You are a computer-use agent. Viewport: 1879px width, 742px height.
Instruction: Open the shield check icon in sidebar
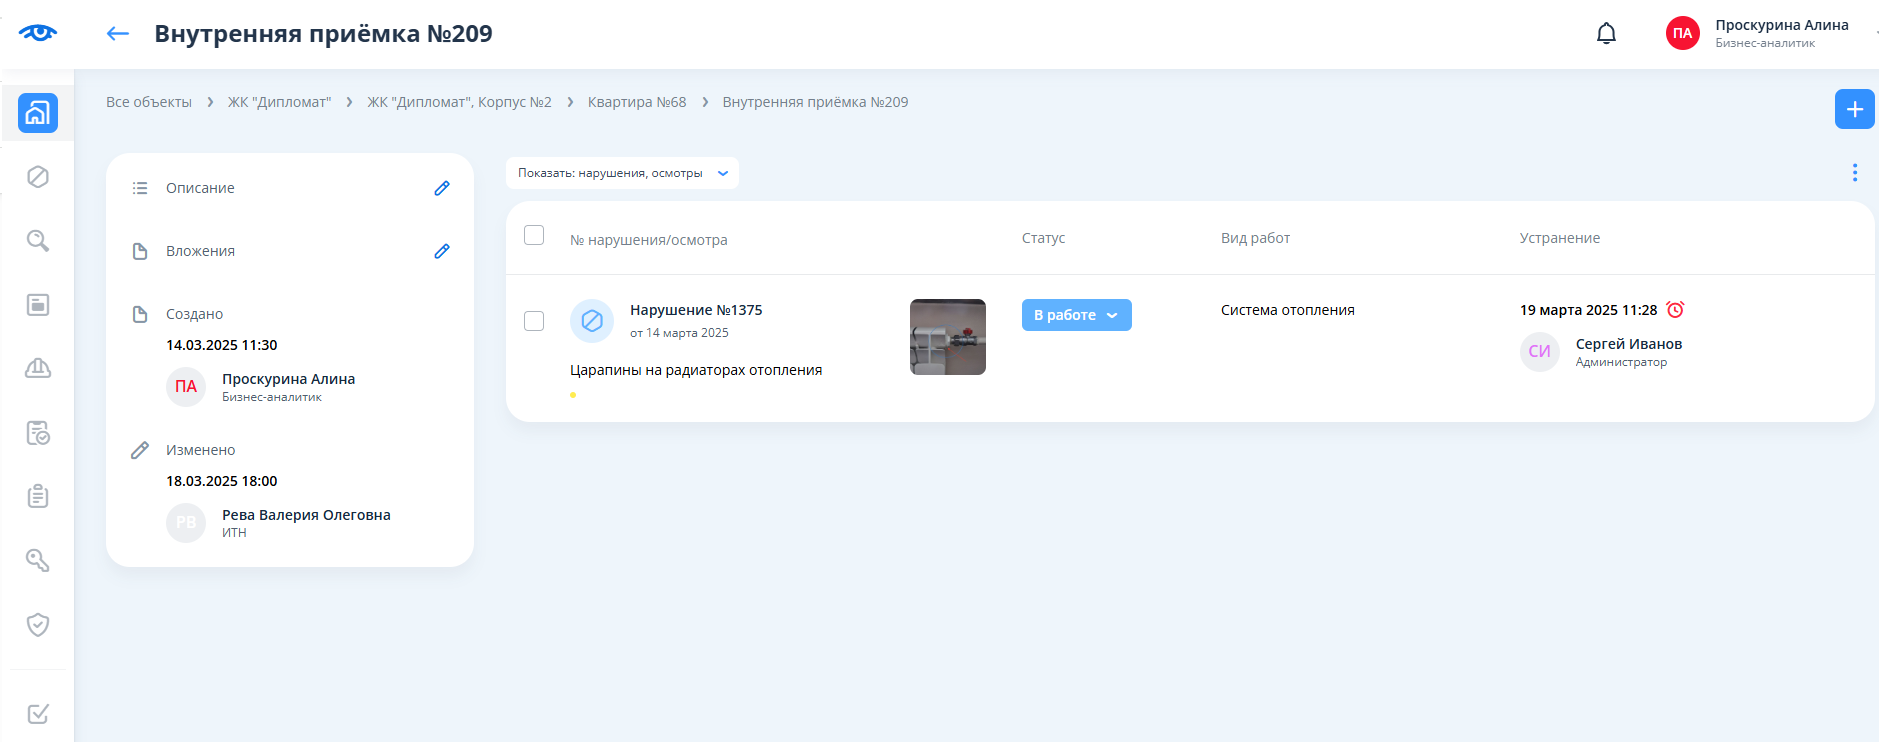[x=38, y=625]
